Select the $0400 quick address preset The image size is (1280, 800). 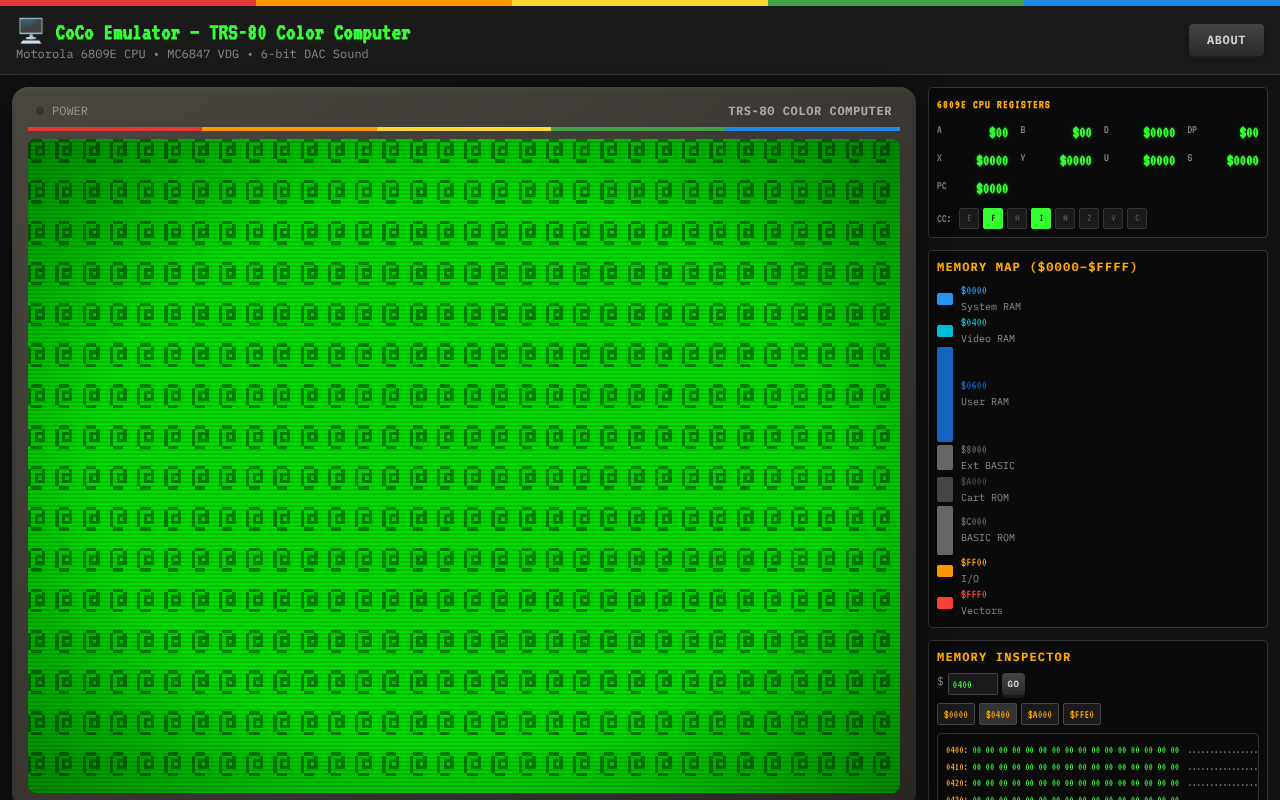pos(997,714)
